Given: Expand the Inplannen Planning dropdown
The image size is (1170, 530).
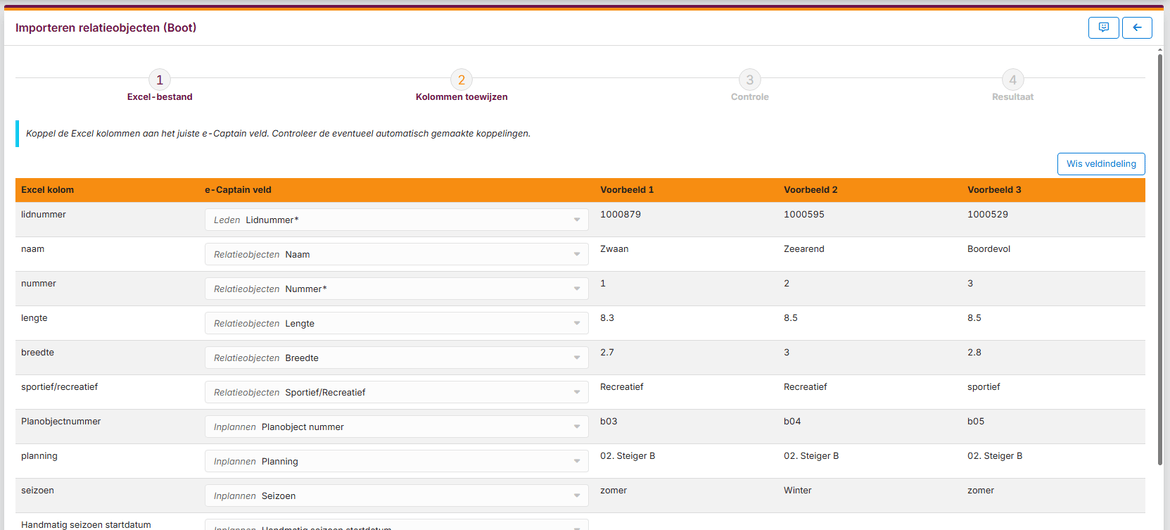Looking at the screenshot, I should 396,462.
